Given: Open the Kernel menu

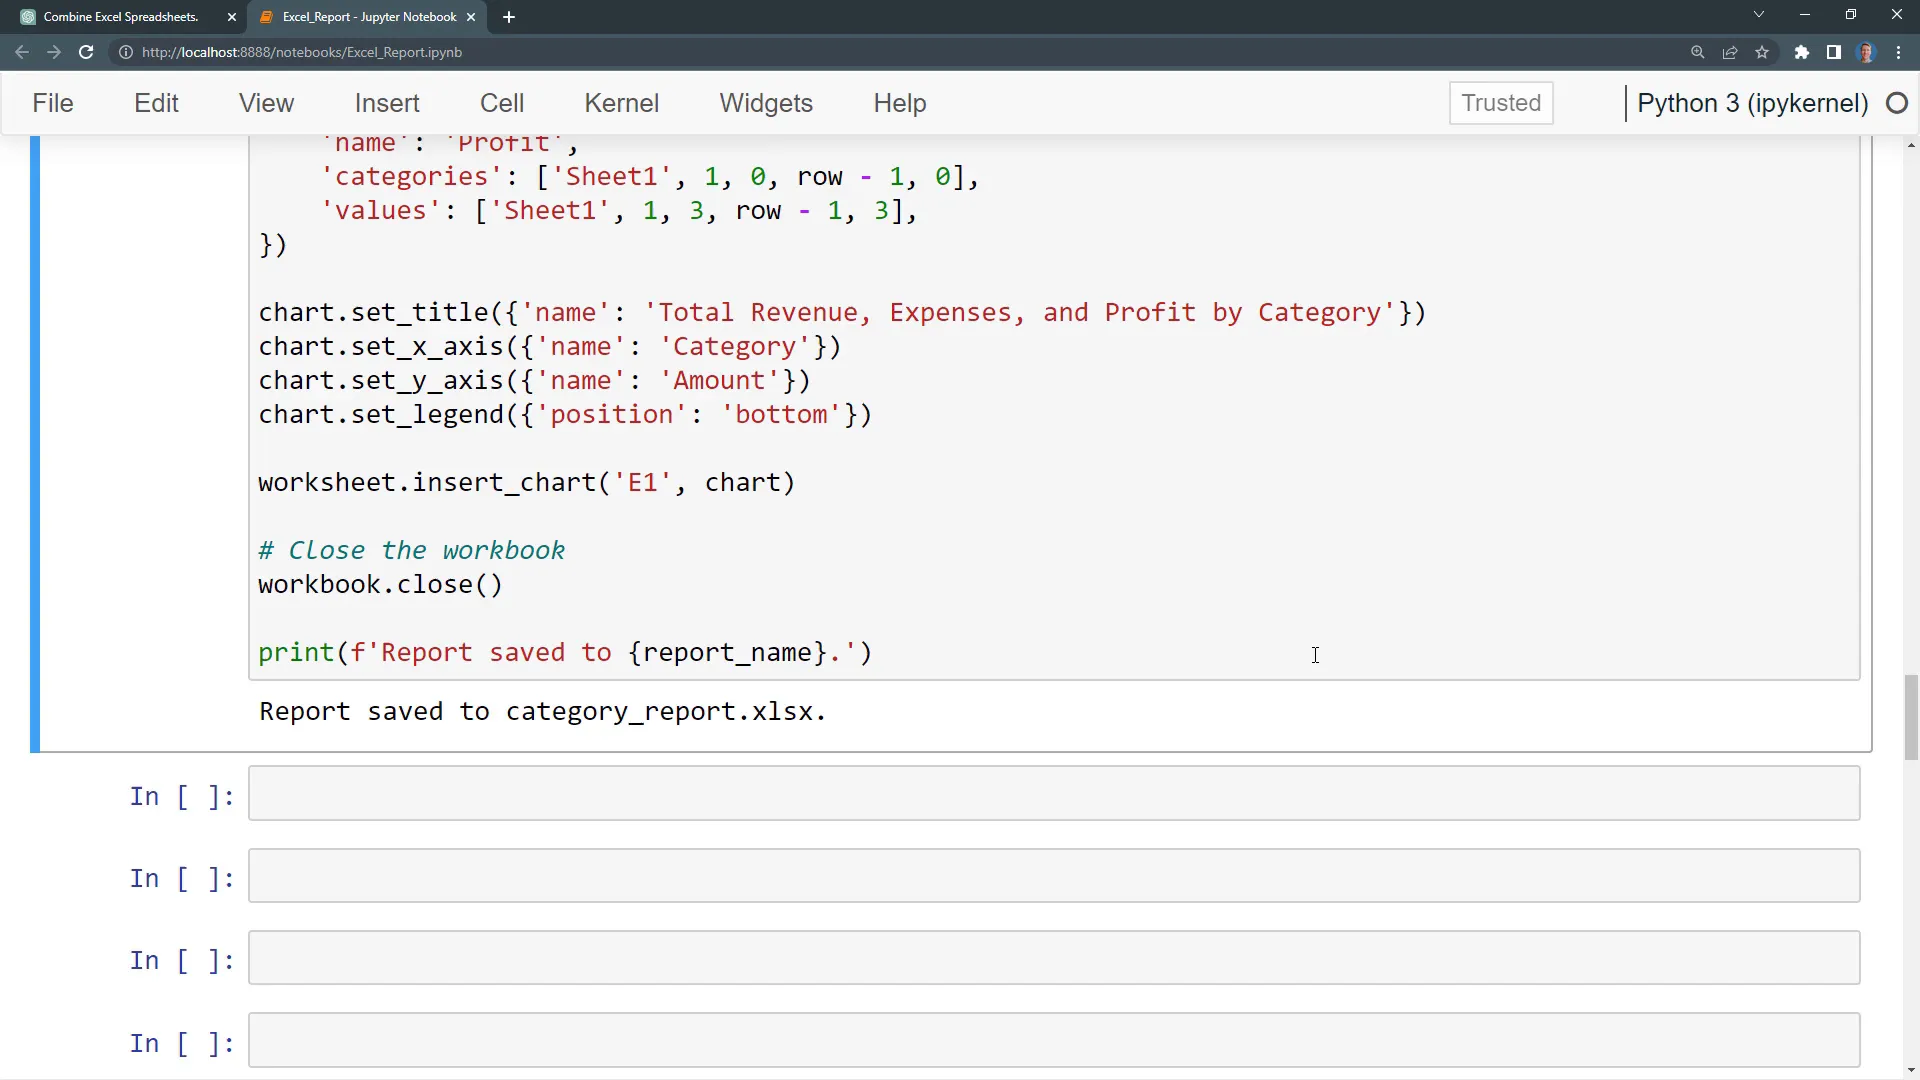Looking at the screenshot, I should (621, 103).
